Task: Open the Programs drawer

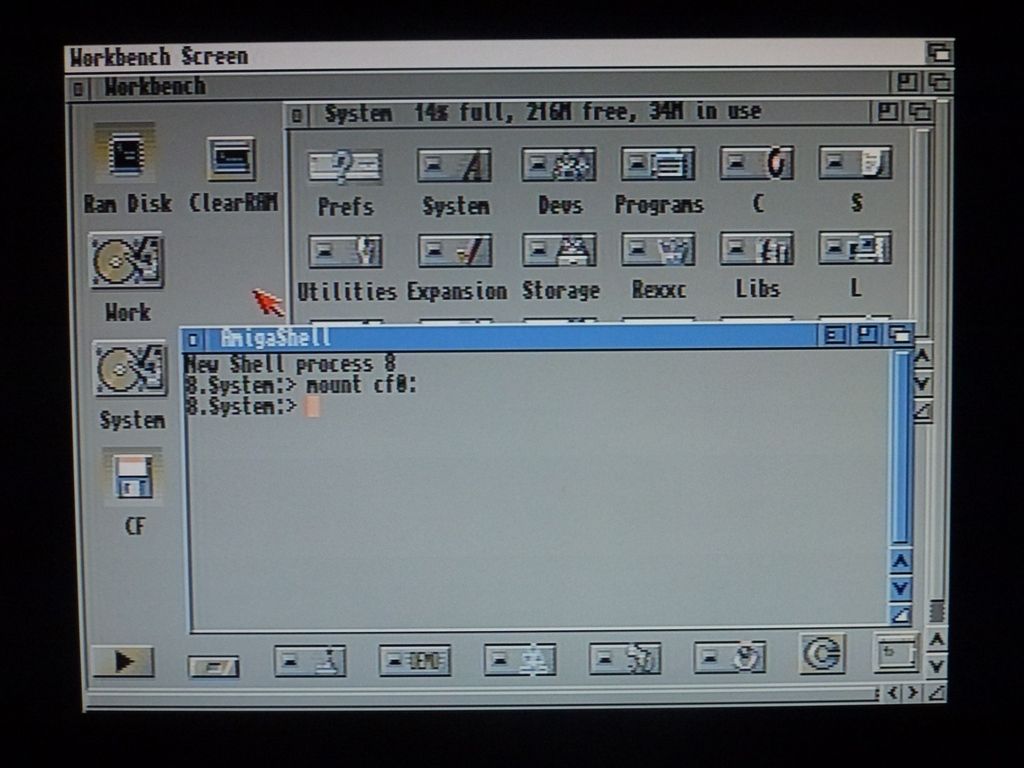Action: tap(658, 164)
